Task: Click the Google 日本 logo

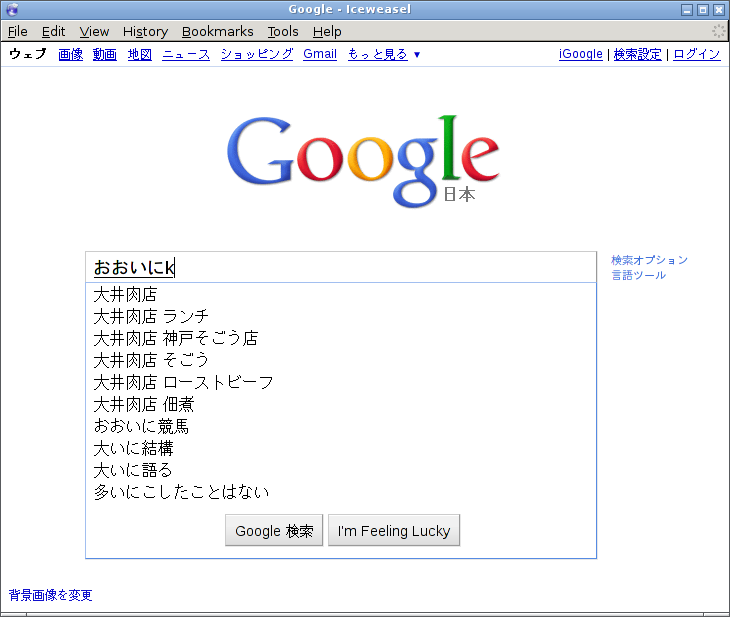Action: click(x=363, y=161)
